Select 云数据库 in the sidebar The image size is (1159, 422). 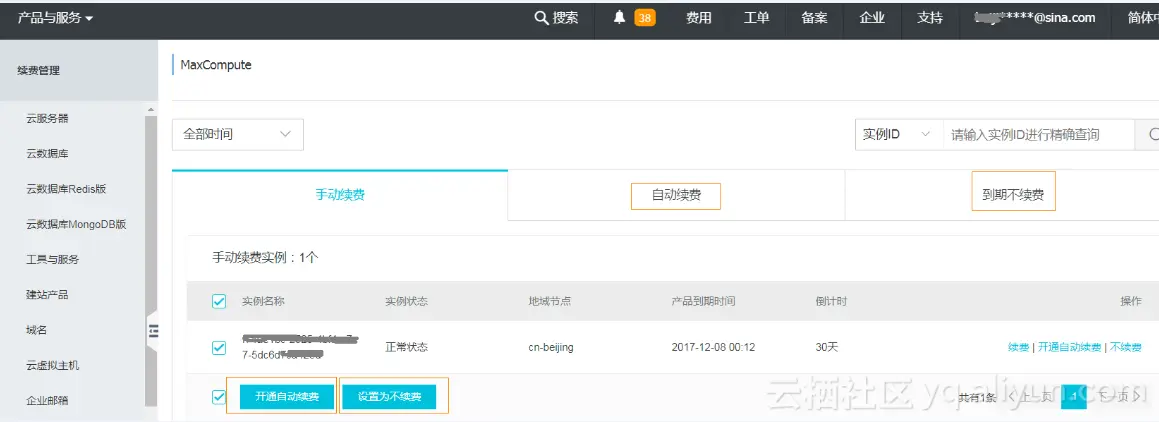tap(47, 154)
